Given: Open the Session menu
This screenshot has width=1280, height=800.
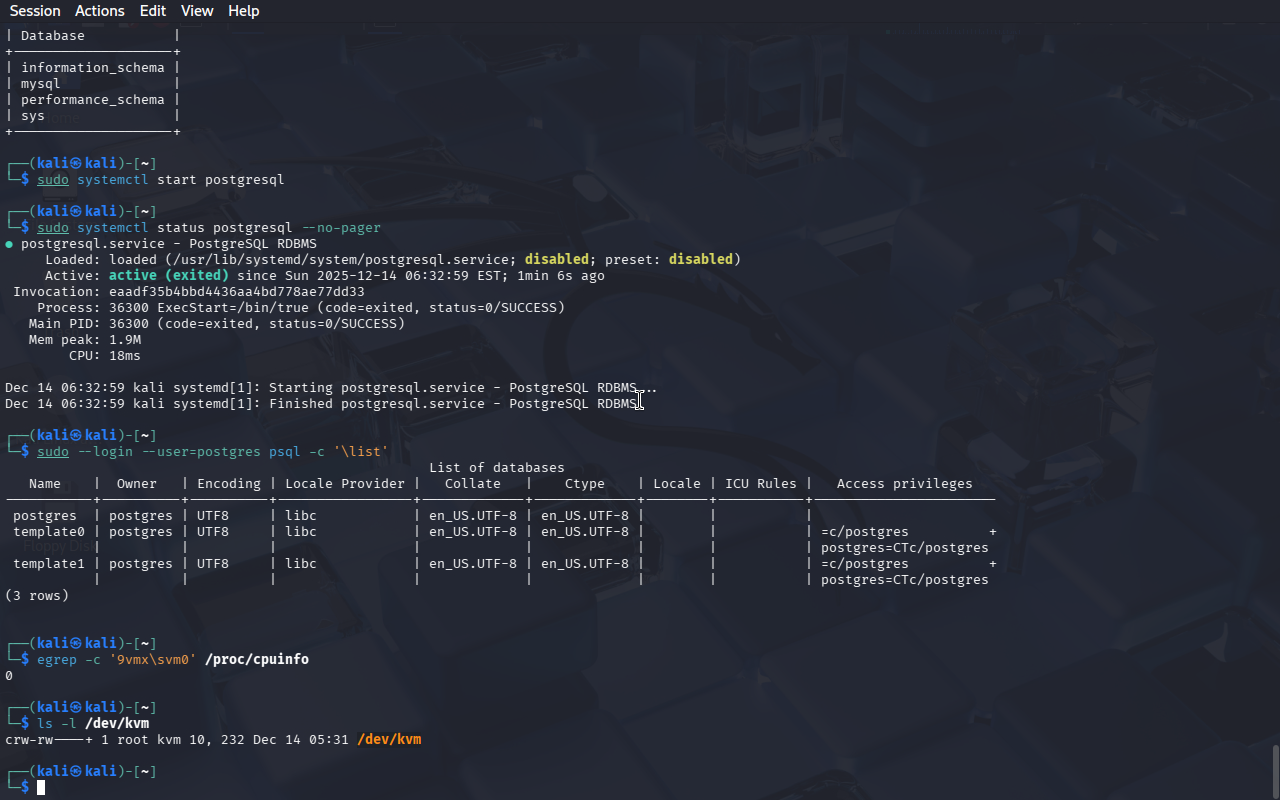Looking at the screenshot, I should pyautogui.click(x=35, y=11).
